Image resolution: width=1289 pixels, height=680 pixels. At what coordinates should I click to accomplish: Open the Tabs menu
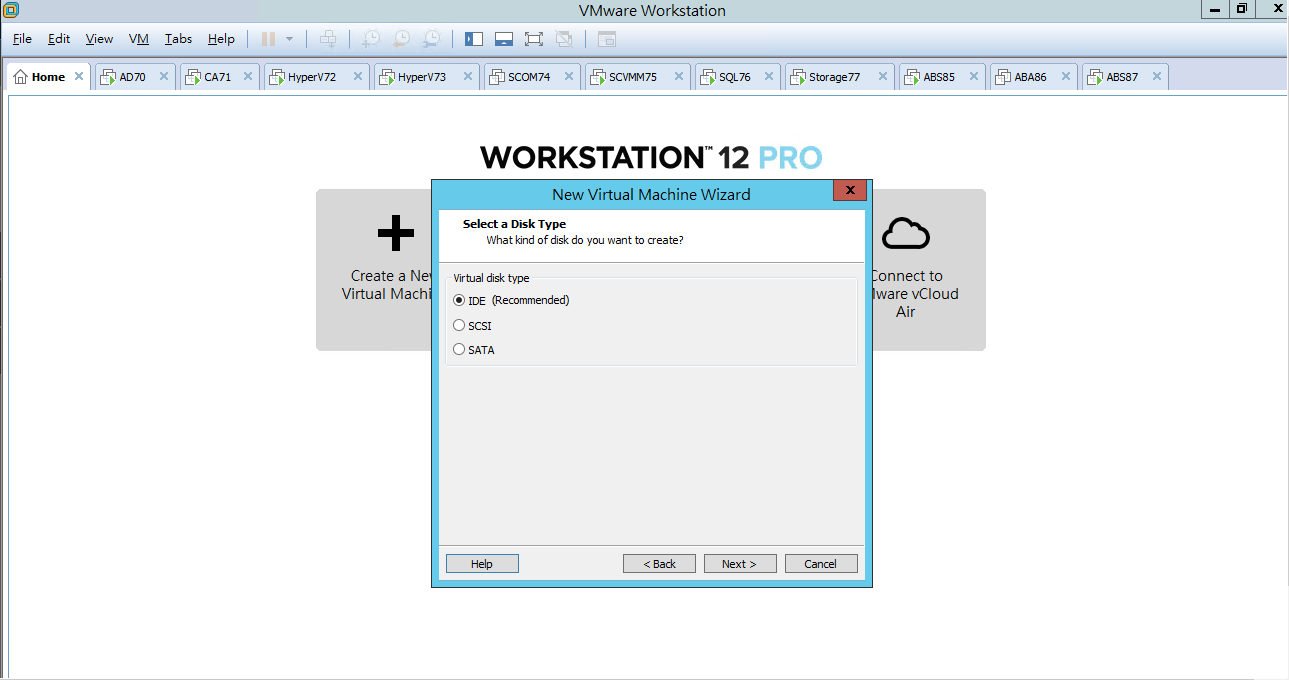coord(178,39)
